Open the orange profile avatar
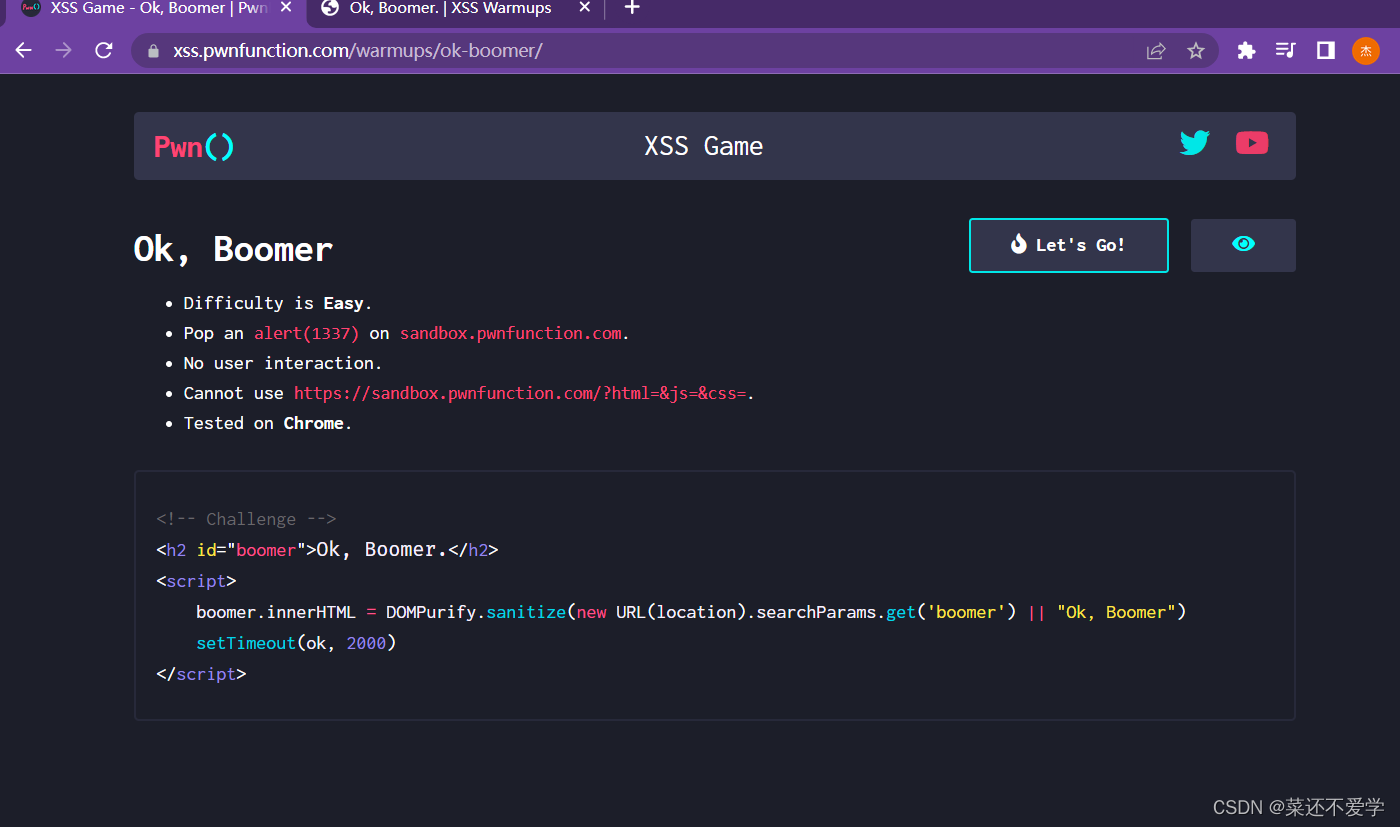 click(1366, 51)
